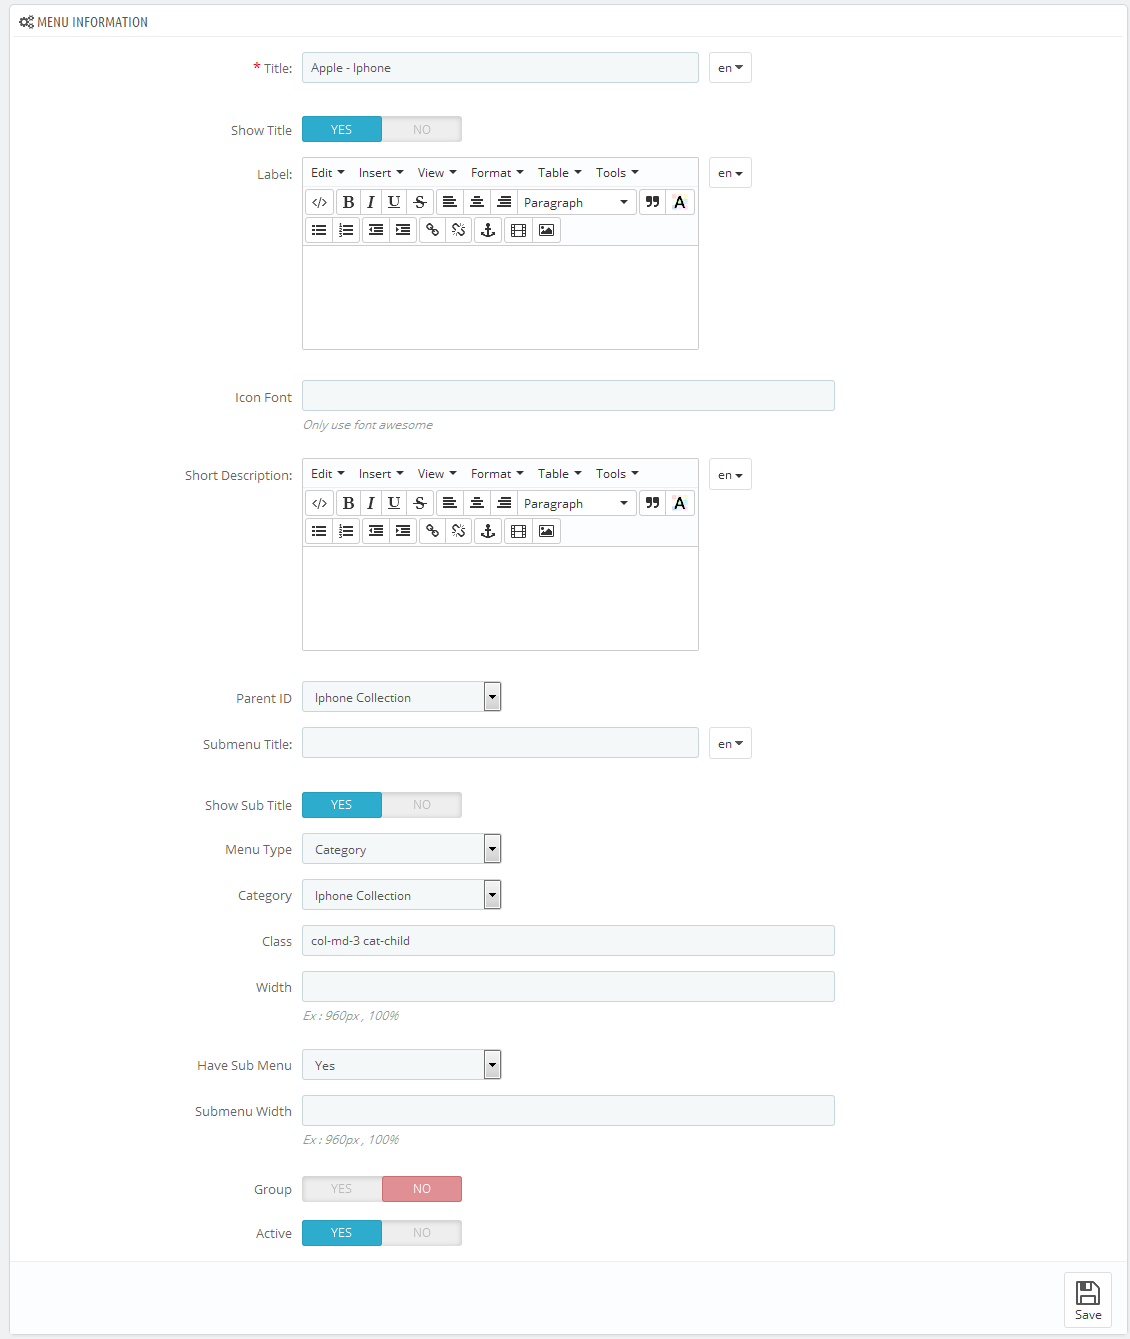
Task: Click strikethrough icon in Short Description editor
Action: (420, 503)
